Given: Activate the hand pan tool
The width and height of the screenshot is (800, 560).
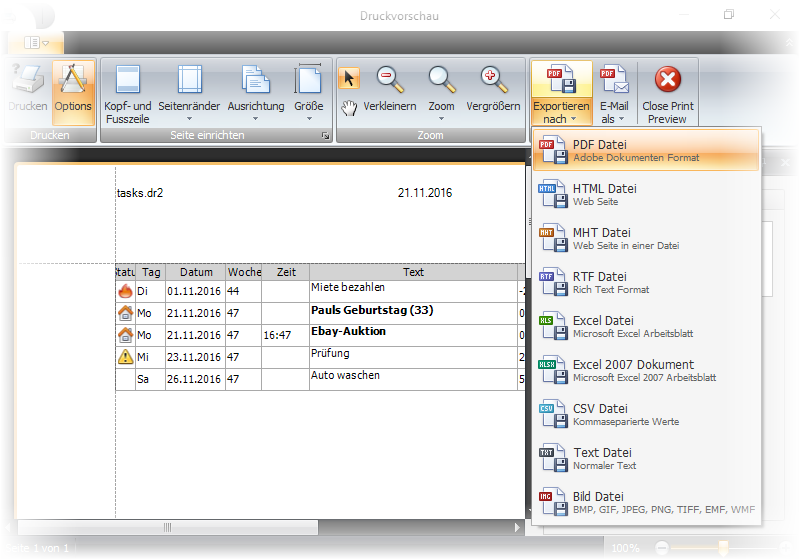Looking at the screenshot, I should pyautogui.click(x=349, y=108).
